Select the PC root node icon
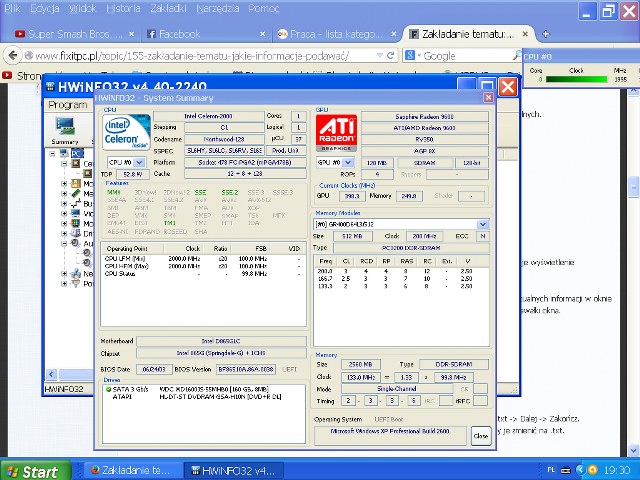Image resolution: width=640 pixels, height=480 pixels. tap(64, 153)
